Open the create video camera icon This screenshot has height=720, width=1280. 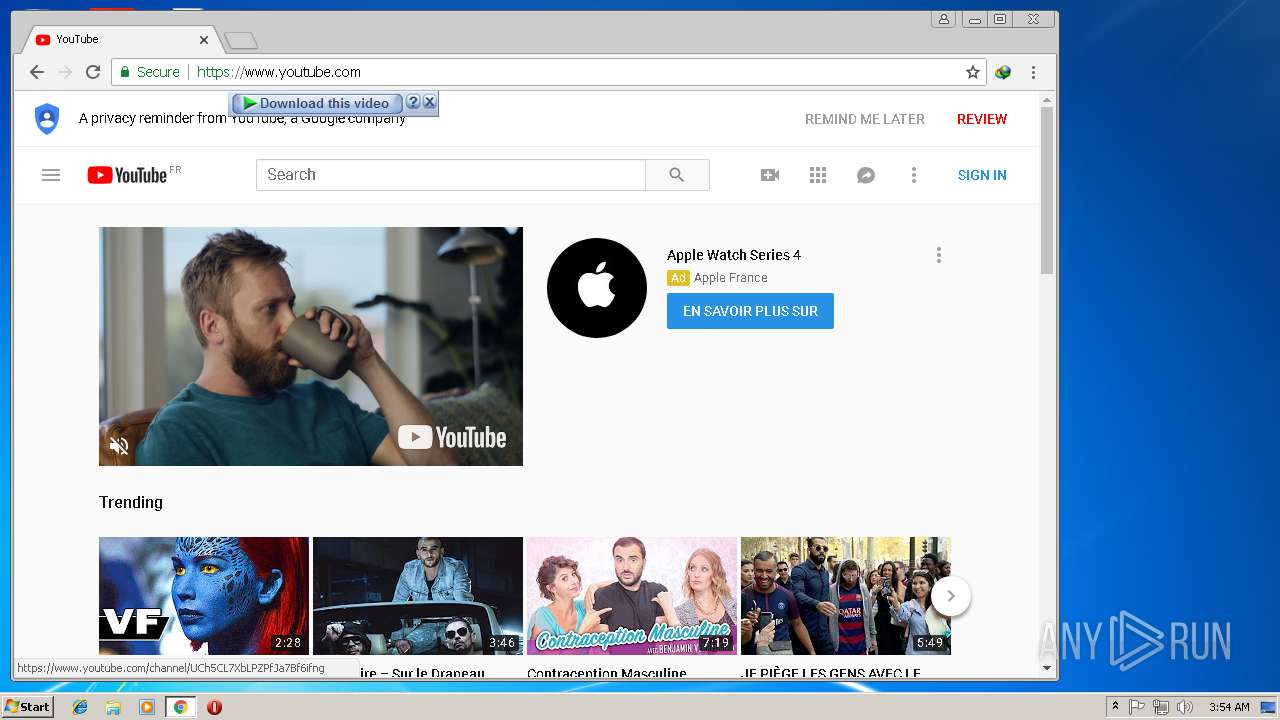click(770, 175)
